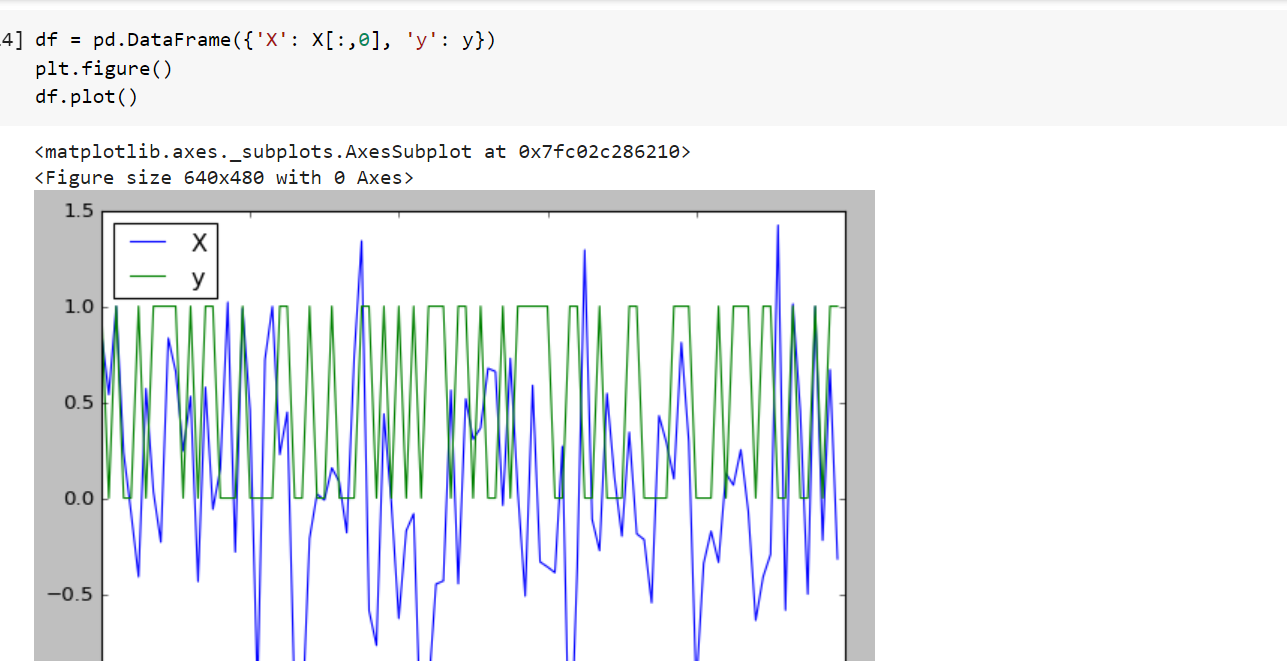Image resolution: width=1287 pixels, height=661 pixels.
Task: Click the blue X line legend icon
Action: coord(146,242)
